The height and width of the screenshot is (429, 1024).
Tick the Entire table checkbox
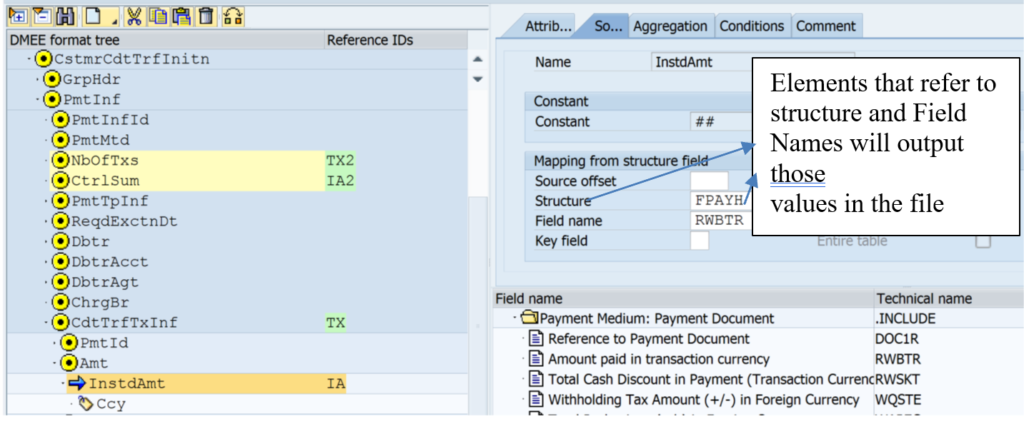point(982,241)
